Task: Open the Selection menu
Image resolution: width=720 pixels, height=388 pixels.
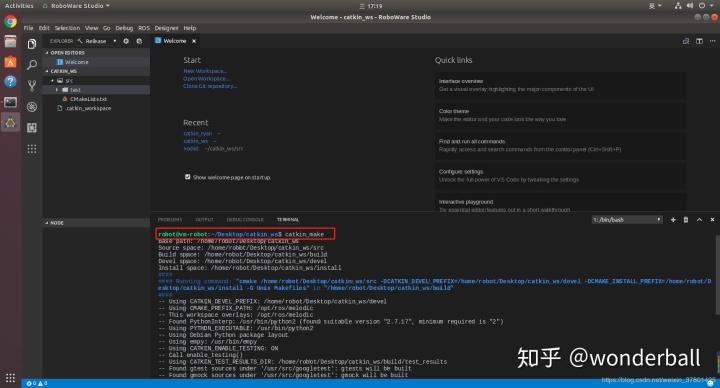Action: [68, 28]
